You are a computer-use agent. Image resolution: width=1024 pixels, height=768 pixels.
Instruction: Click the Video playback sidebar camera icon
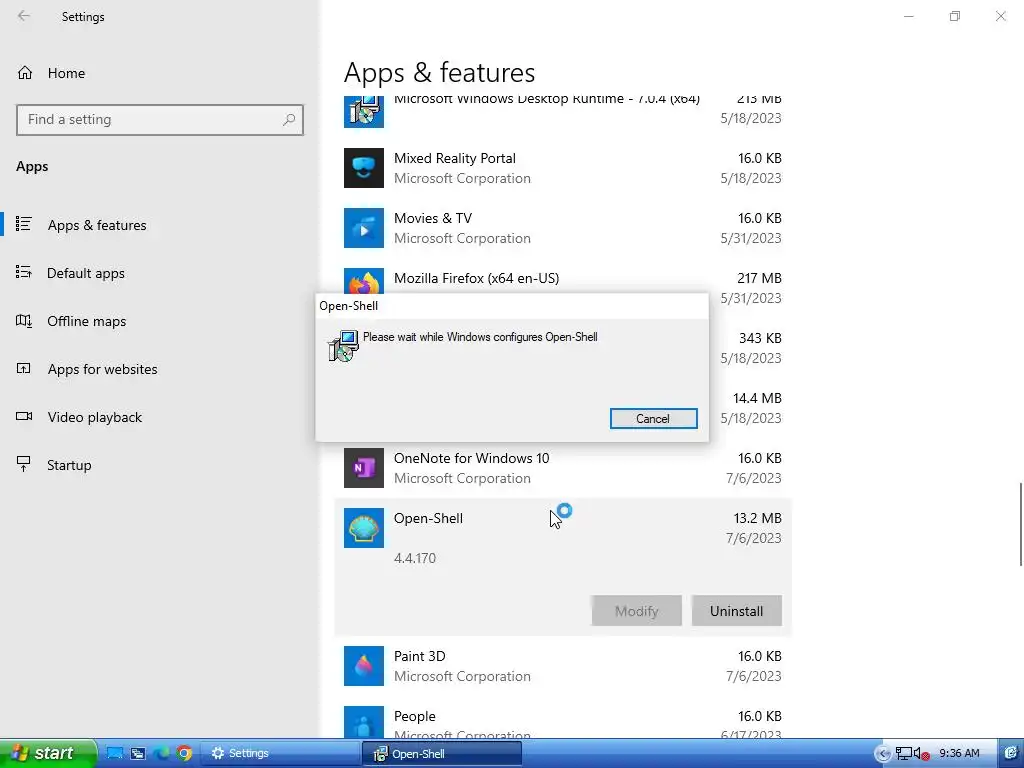click(24, 416)
